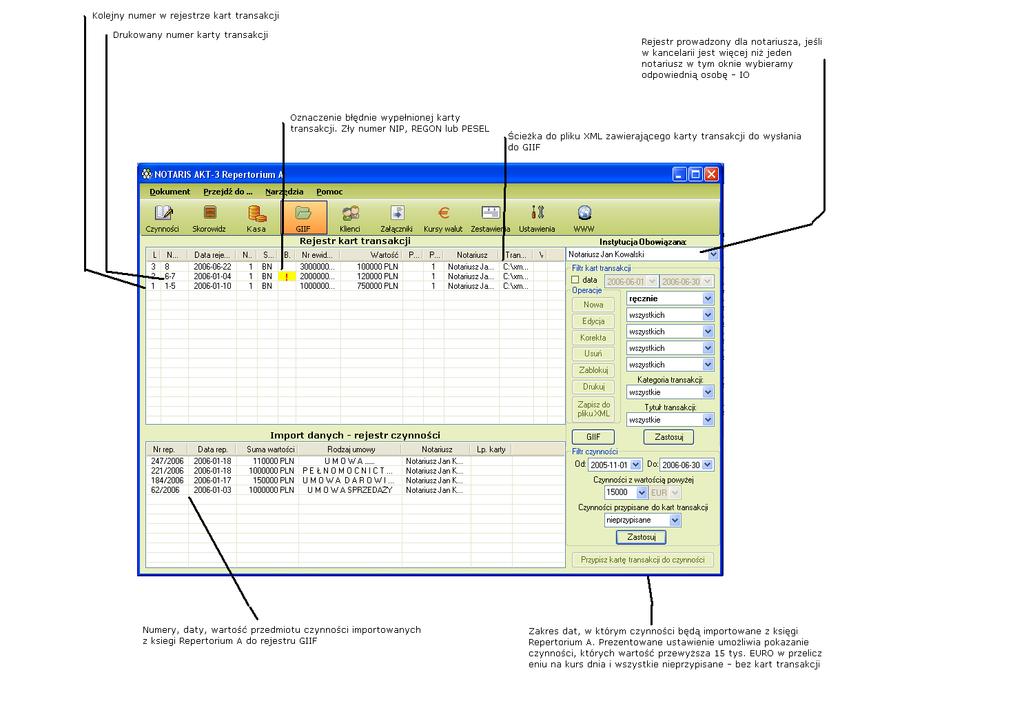Viewport: 1024px width, 728px height.
Task: Enable the data filter checkbox
Action: (x=575, y=280)
